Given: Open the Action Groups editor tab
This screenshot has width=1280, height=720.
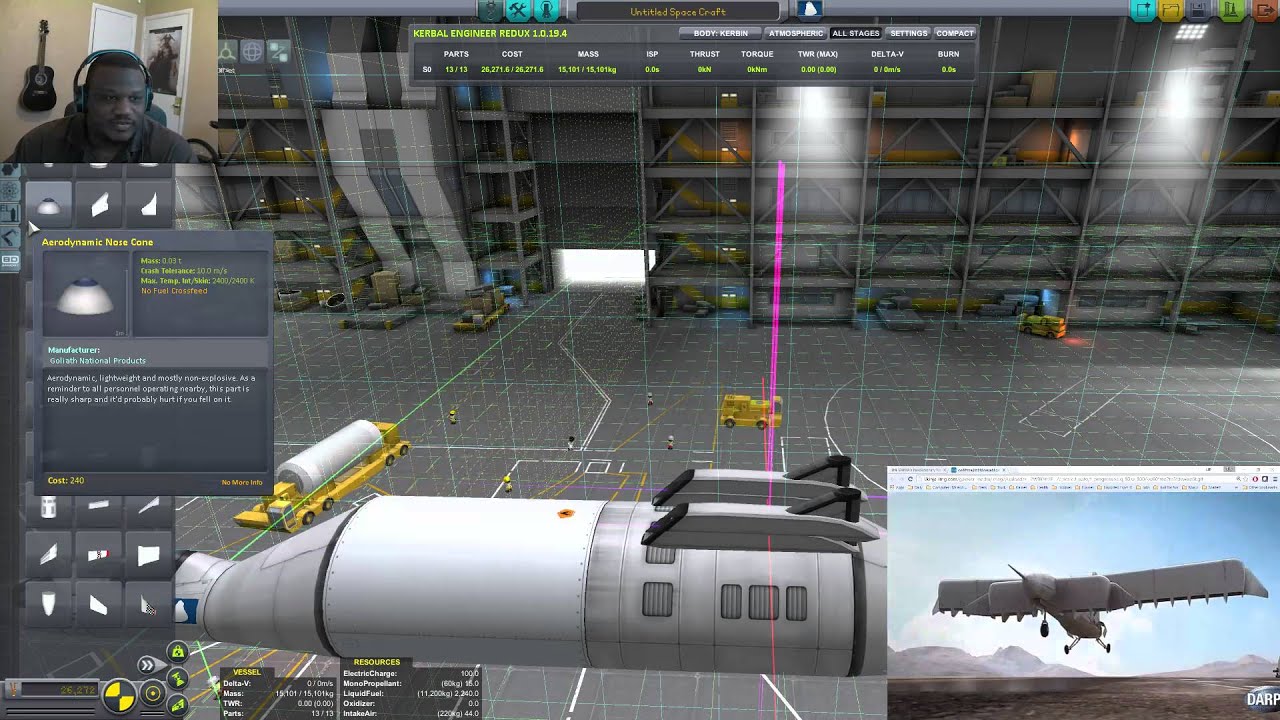Looking at the screenshot, I should pyautogui.click(x=519, y=10).
